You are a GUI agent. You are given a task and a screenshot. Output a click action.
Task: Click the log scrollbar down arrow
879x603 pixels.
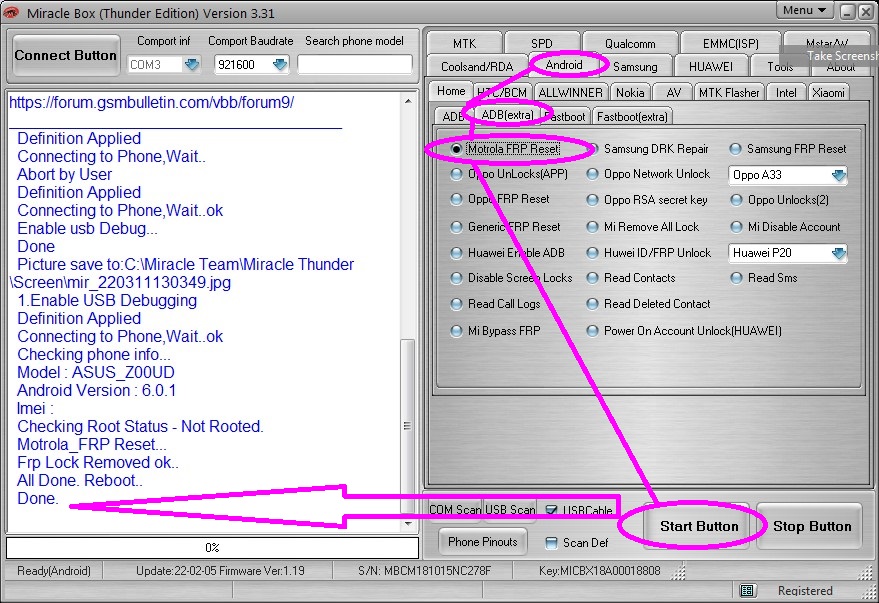pos(408,524)
